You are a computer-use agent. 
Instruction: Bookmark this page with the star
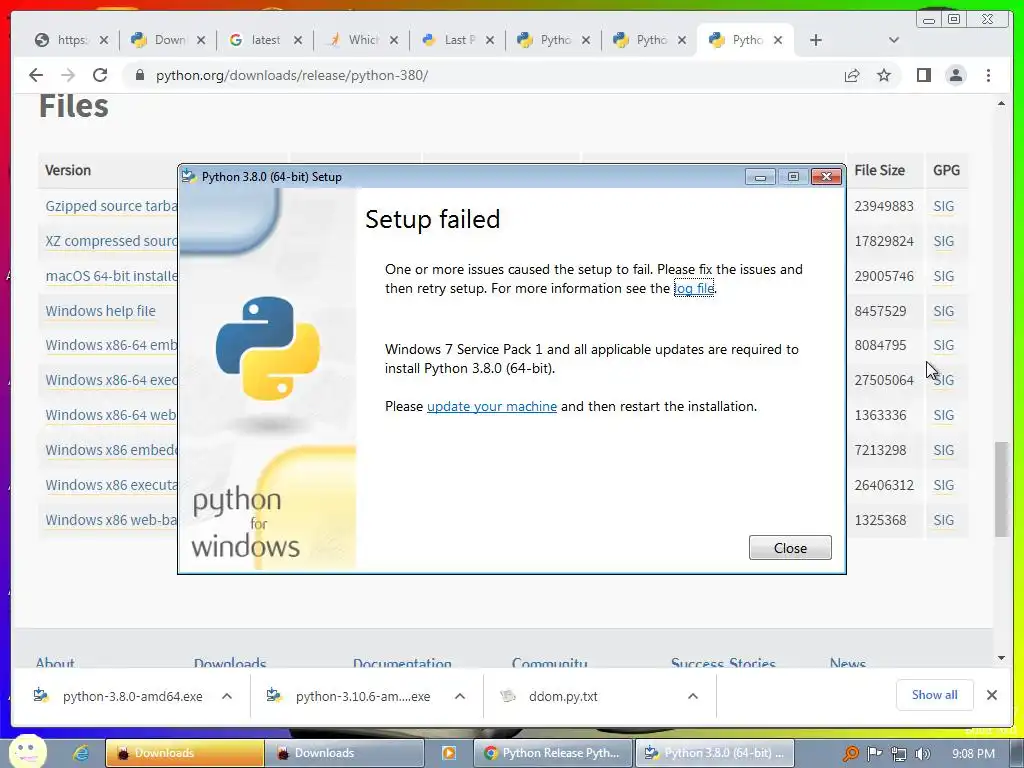point(884,75)
